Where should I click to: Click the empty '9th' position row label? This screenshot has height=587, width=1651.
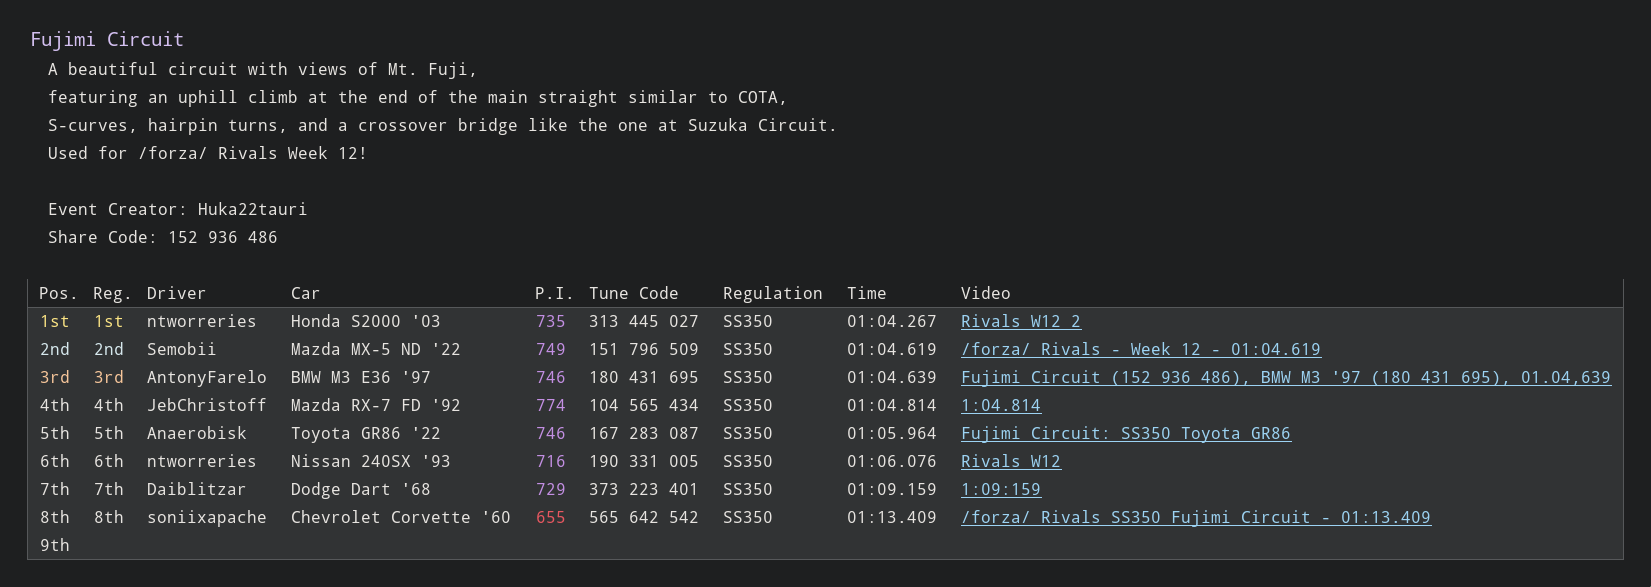click(x=55, y=545)
